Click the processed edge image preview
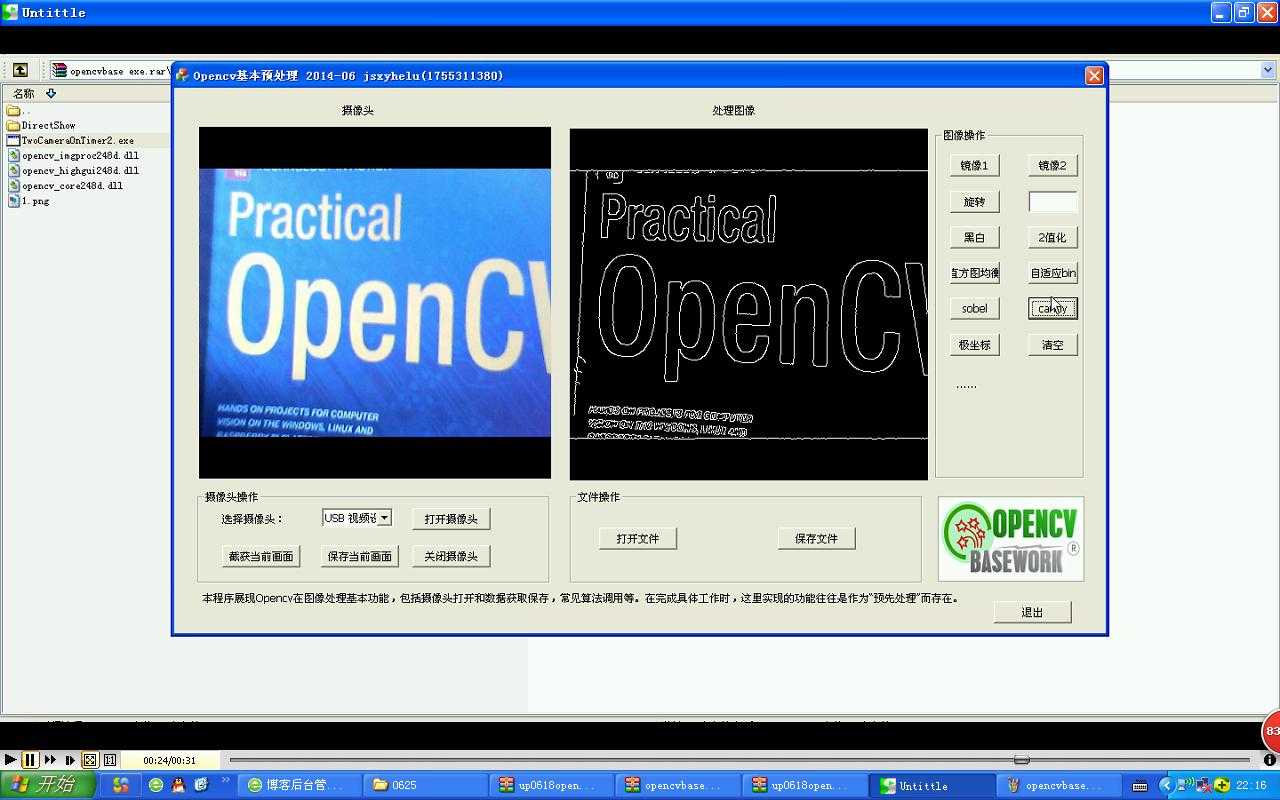 pyautogui.click(x=749, y=304)
